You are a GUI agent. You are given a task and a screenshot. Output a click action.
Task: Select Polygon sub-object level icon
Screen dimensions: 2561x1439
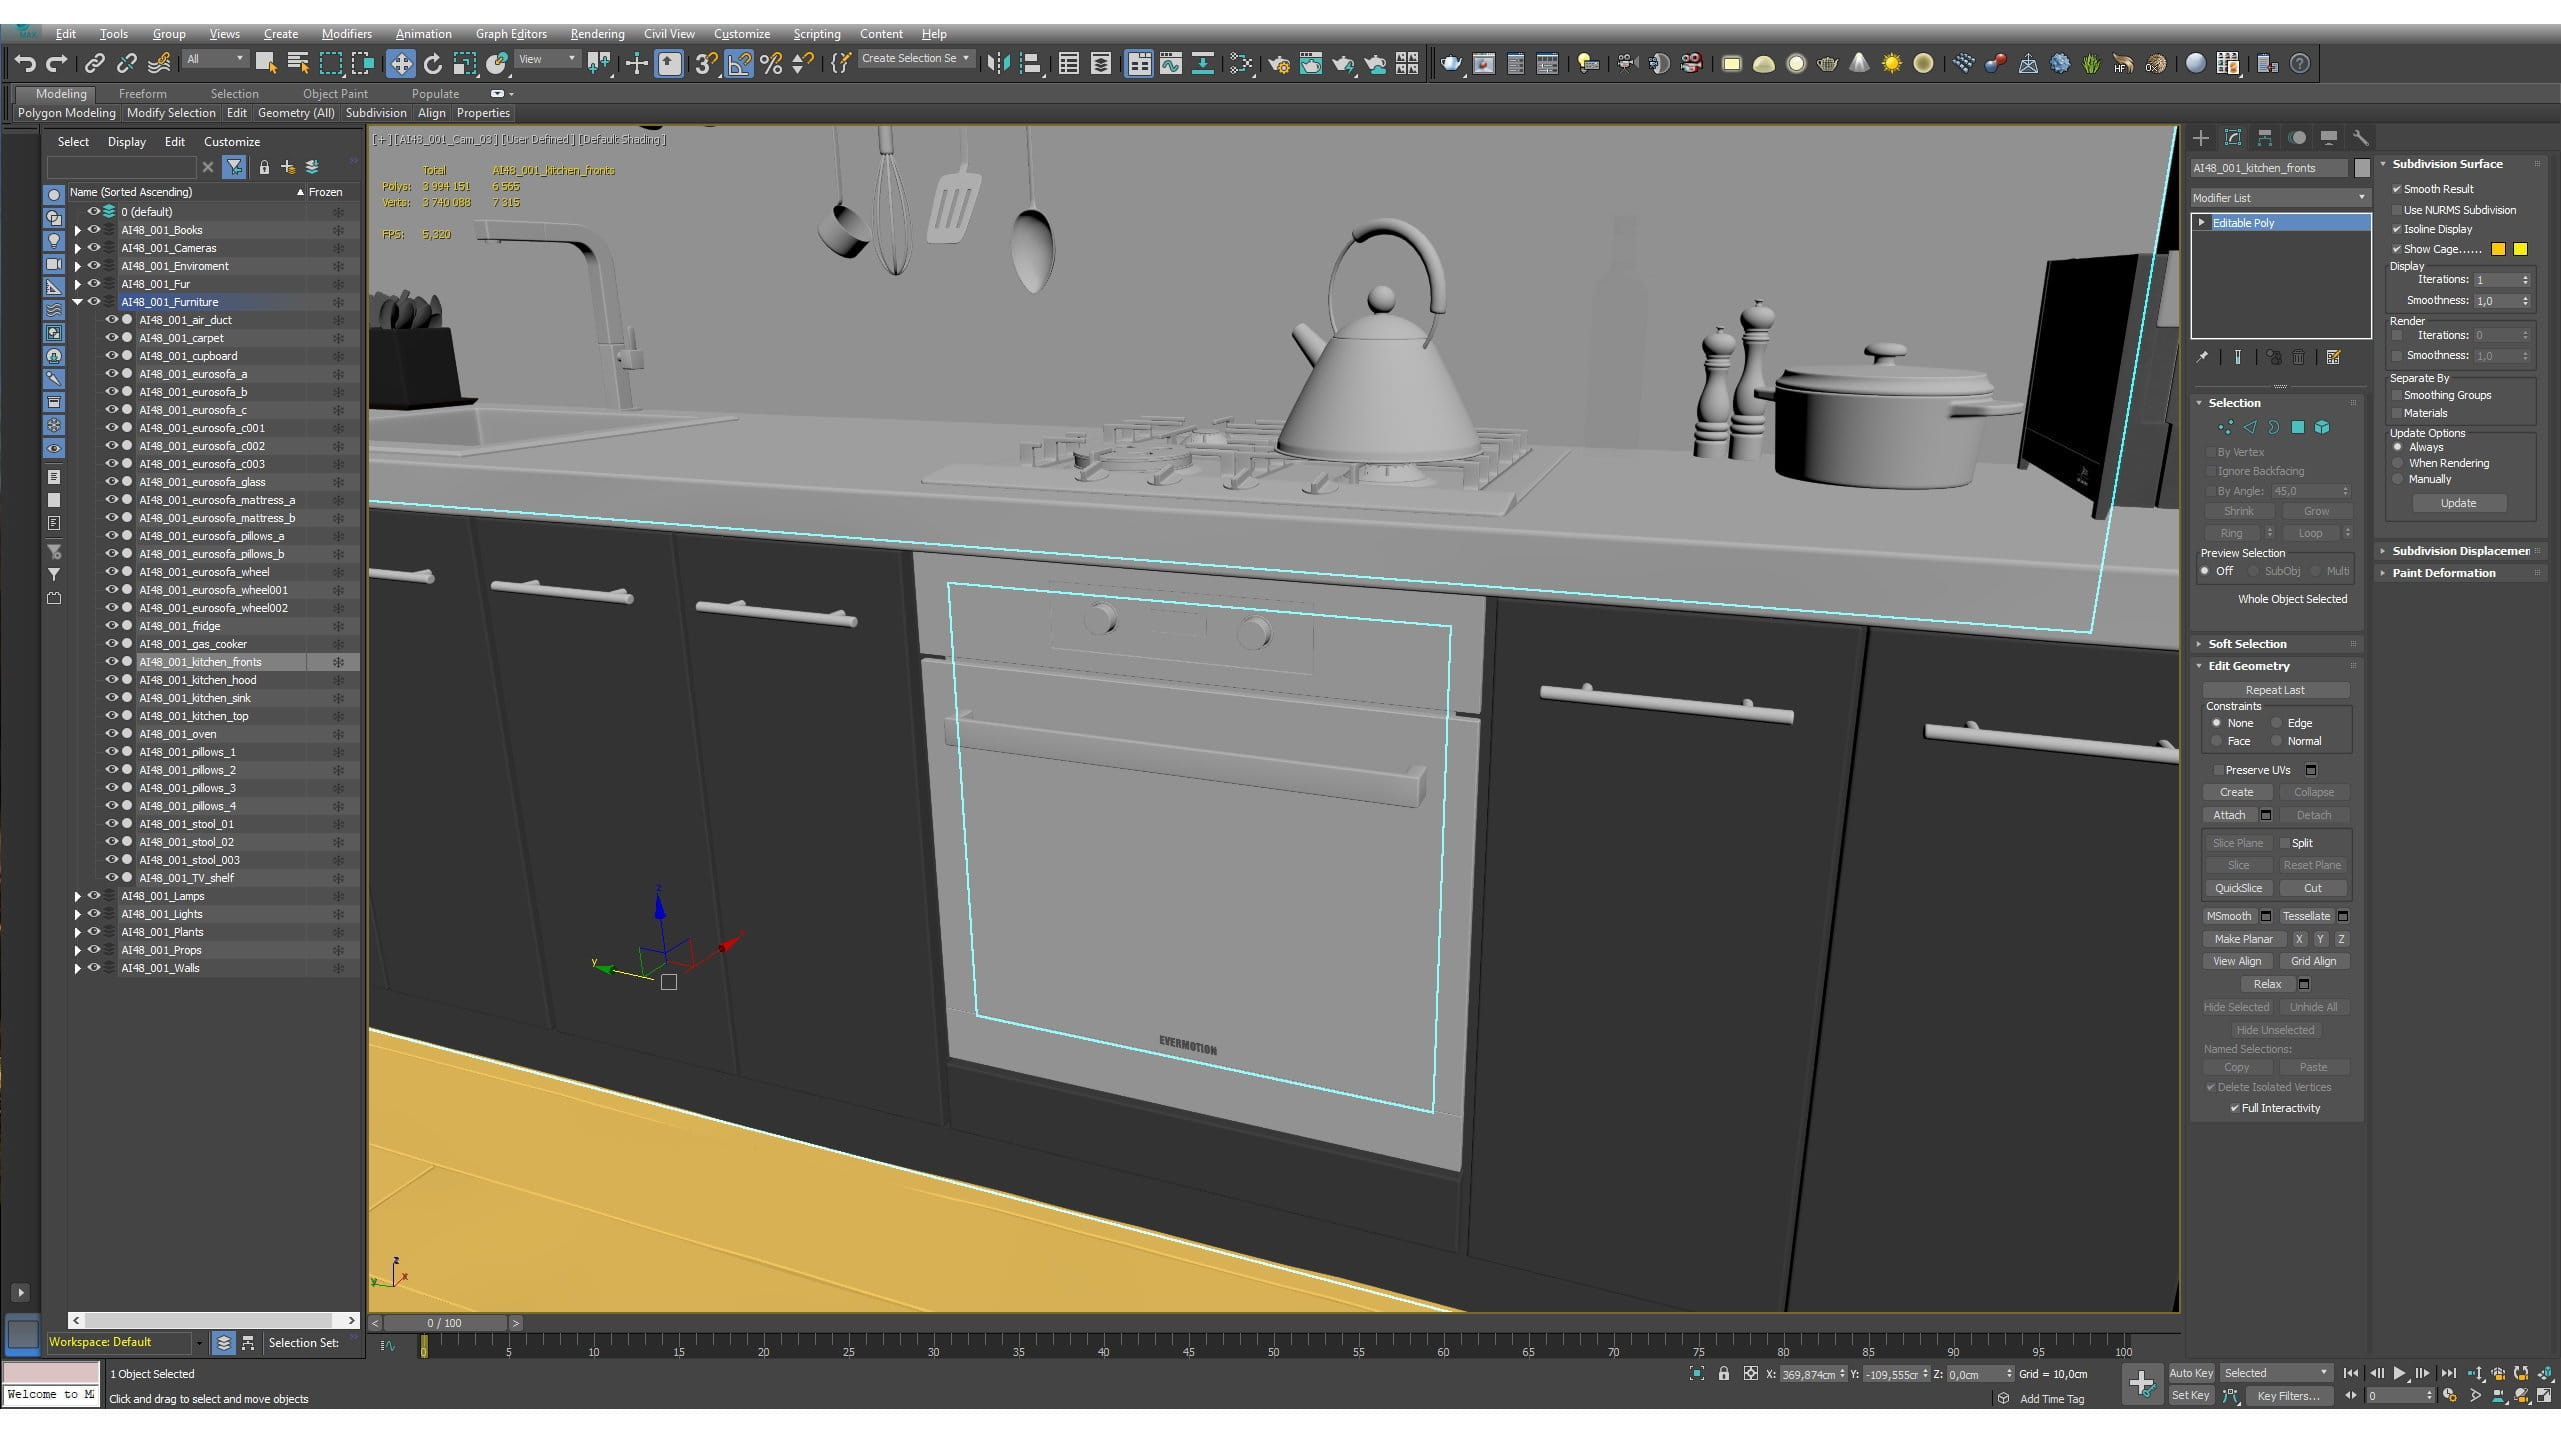(x=2297, y=427)
